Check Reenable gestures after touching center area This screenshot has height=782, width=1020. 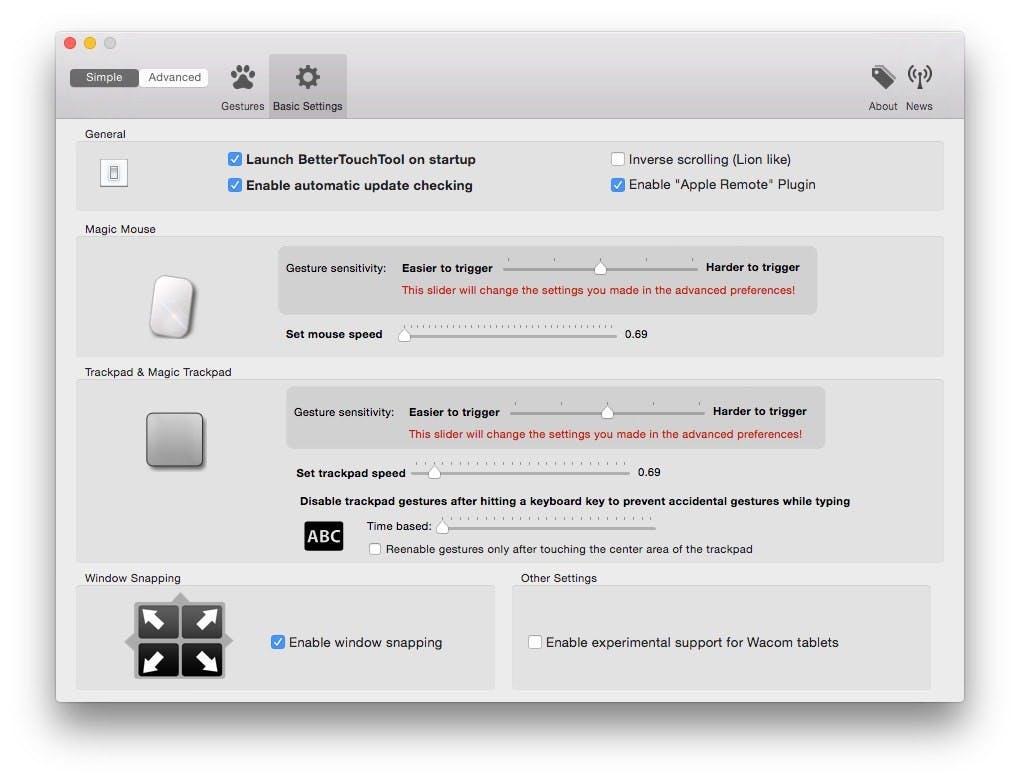pyautogui.click(x=375, y=549)
